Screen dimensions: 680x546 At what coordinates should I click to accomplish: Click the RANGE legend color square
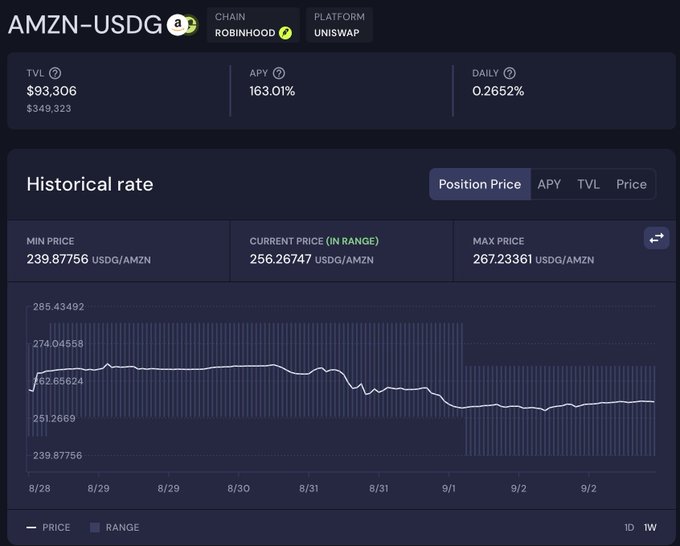95,527
